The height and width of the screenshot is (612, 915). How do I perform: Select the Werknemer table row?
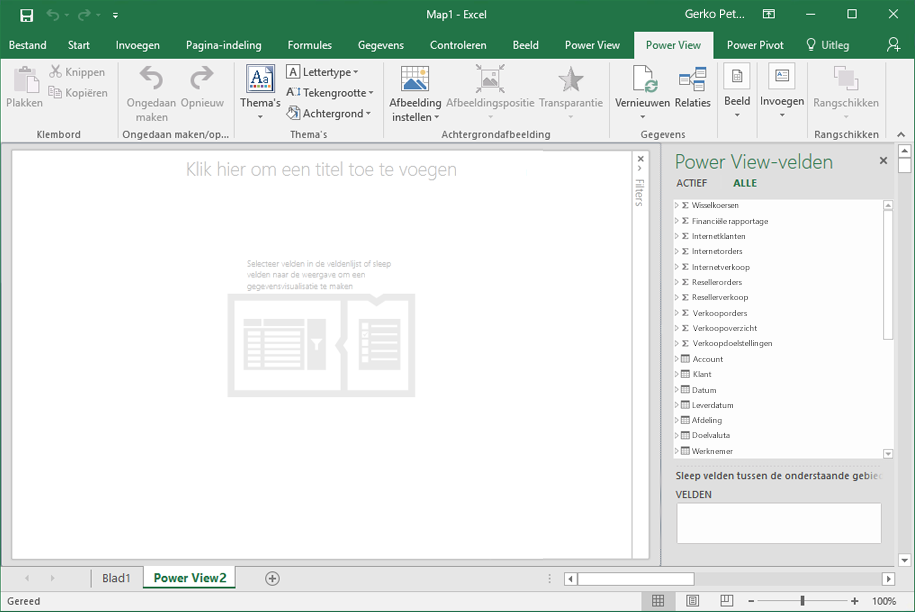pos(778,451)
